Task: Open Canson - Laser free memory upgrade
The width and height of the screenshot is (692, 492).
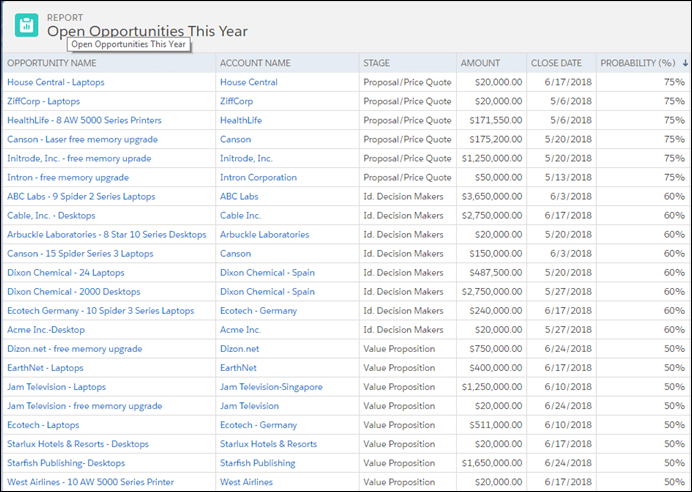Action: [82, 139]
